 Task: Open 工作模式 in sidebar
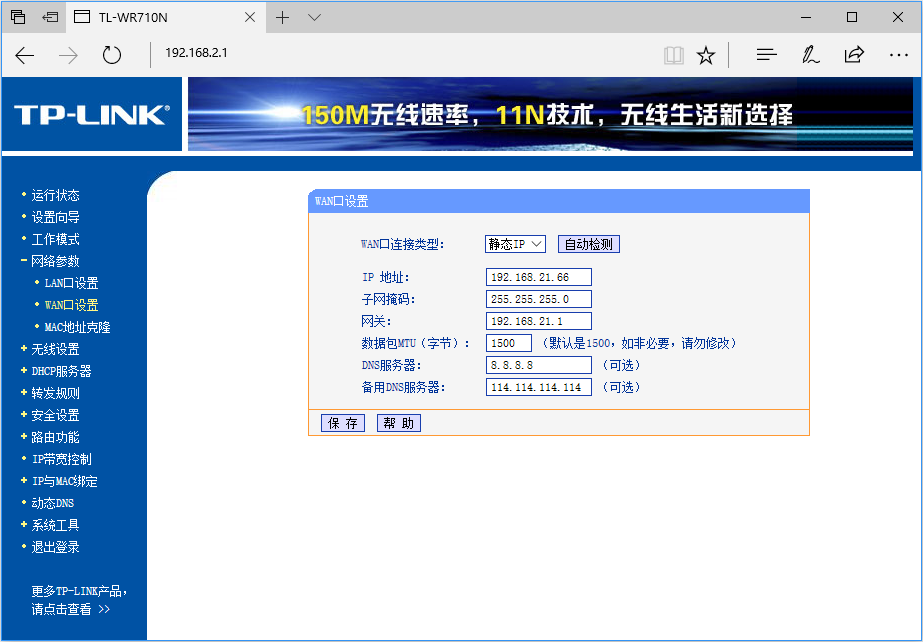click(55, 239)
